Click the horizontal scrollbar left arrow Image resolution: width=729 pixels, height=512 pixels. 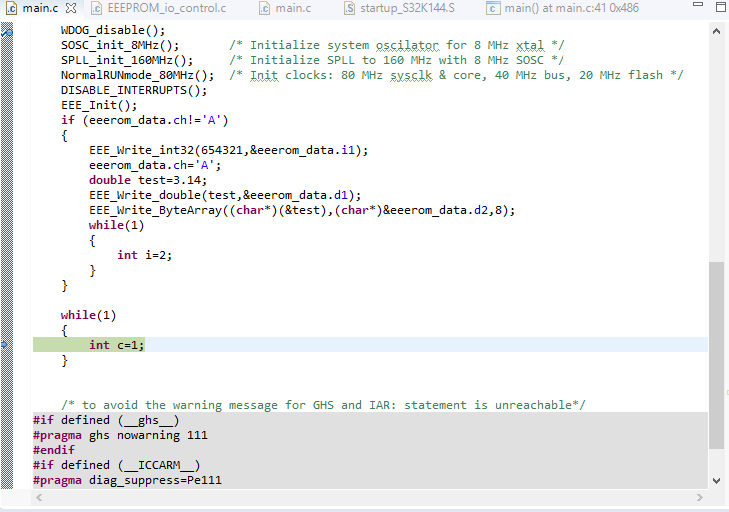click(39, 498)
